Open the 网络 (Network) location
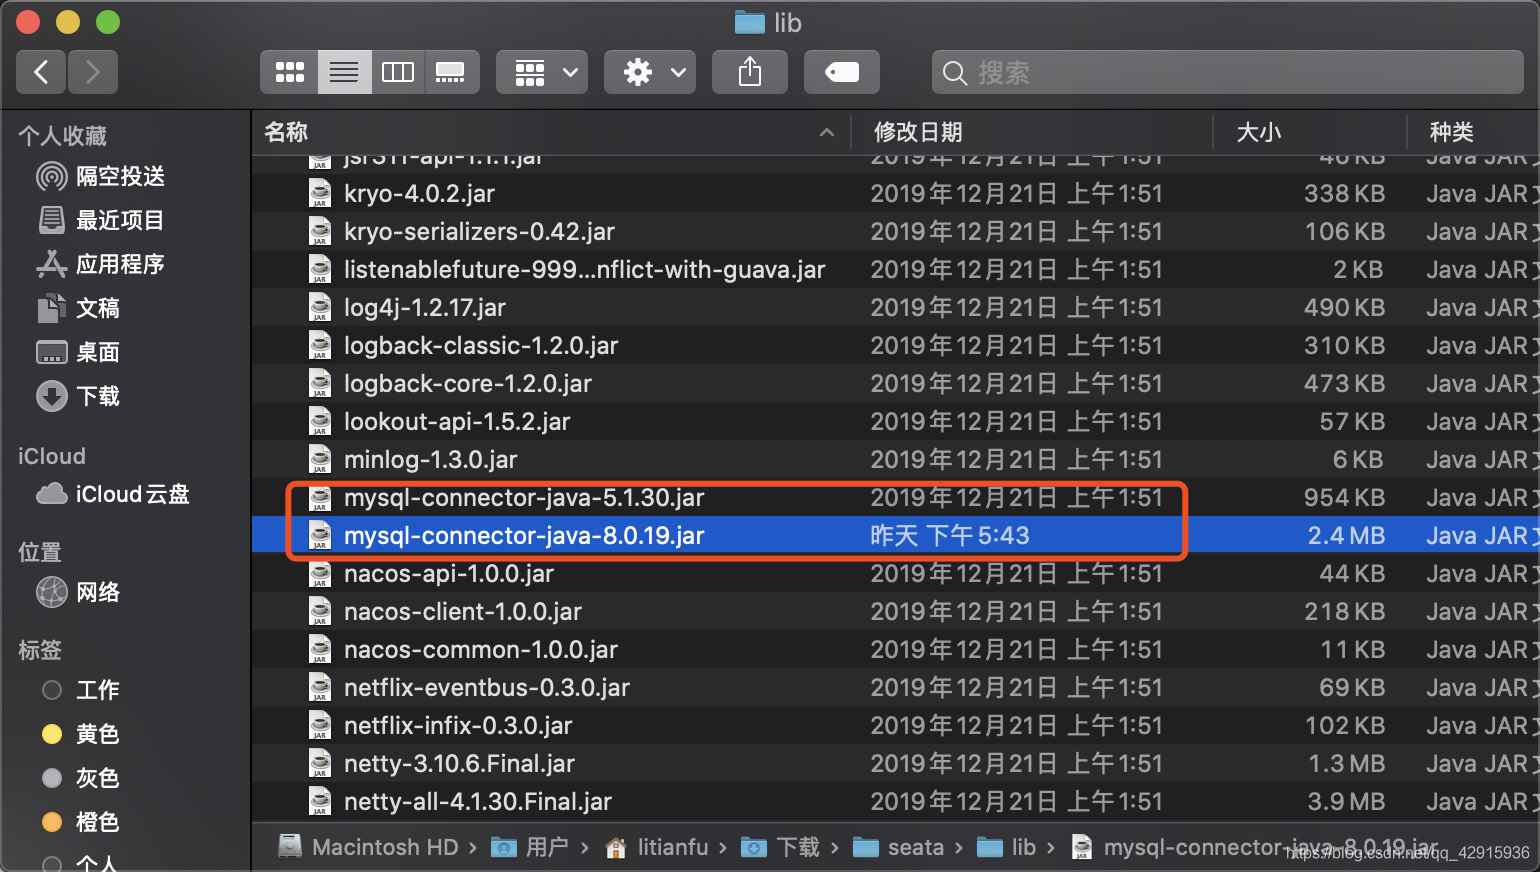This screenshot has width=1540, height=872. (x=97, y=592)
